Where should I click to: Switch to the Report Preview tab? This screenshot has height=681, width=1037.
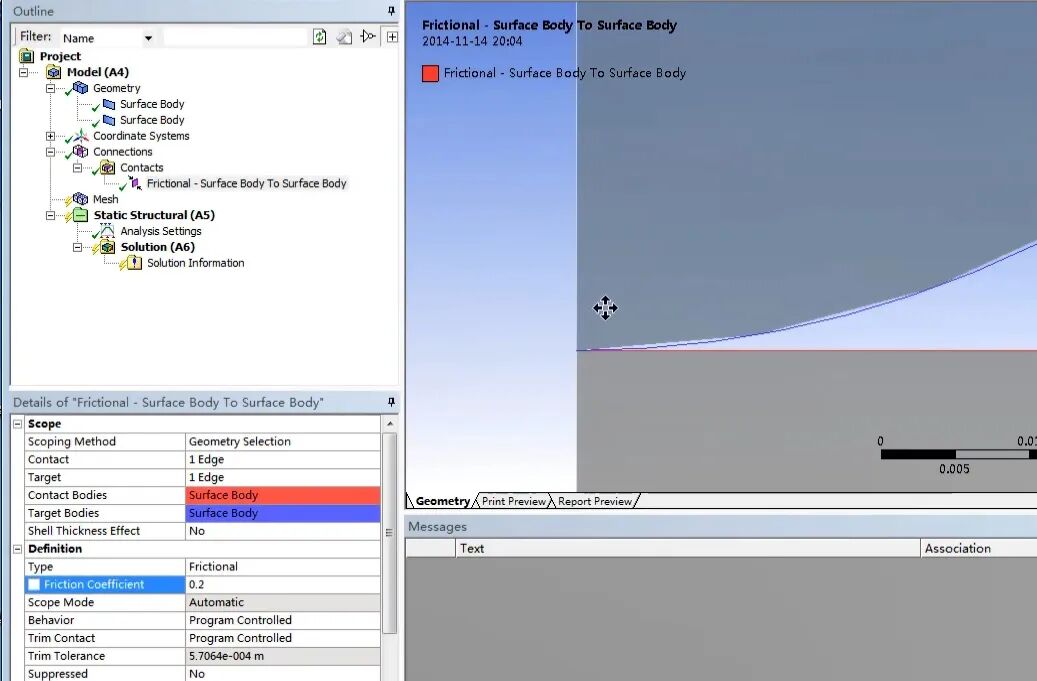click(595, 501)
